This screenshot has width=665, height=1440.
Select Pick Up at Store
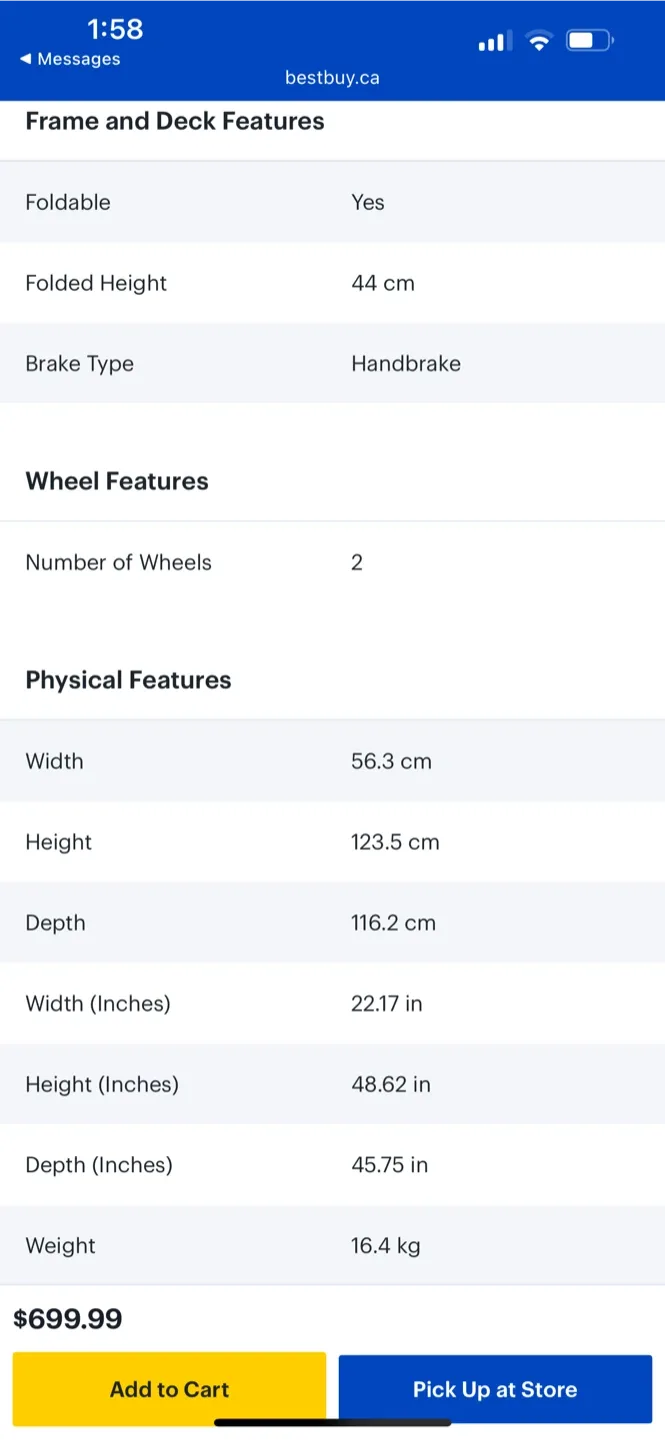(x=495, y=1389)
